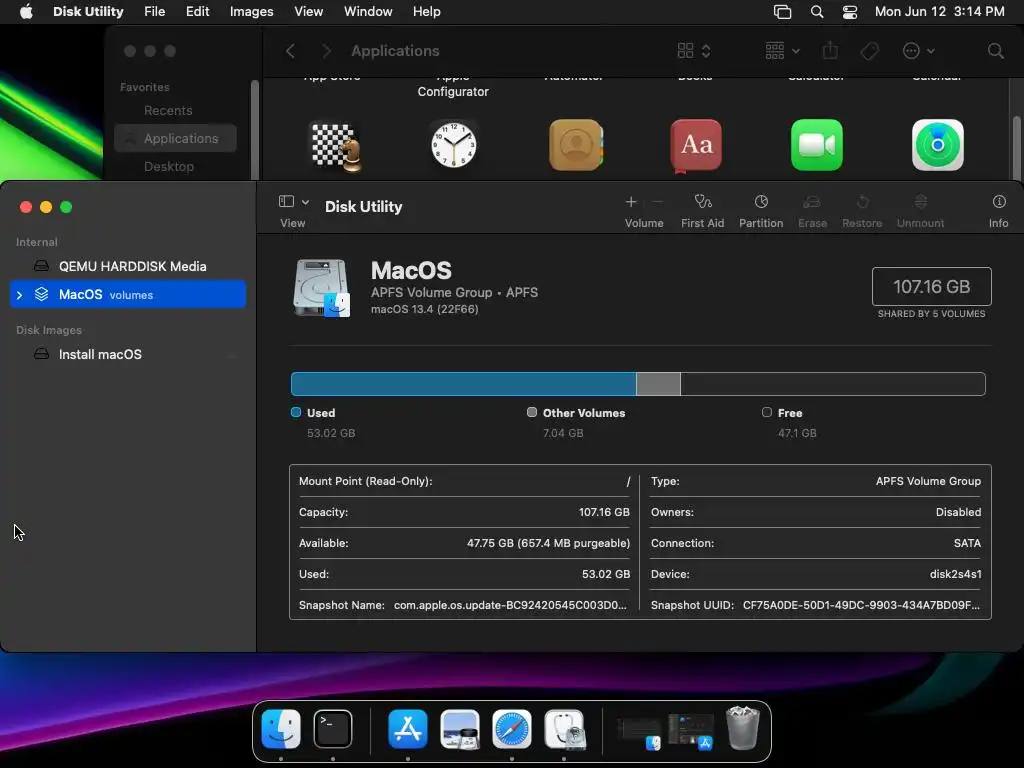Click Finder Tags toolbar button
The image size is (1024, 768).
point(869,51)
